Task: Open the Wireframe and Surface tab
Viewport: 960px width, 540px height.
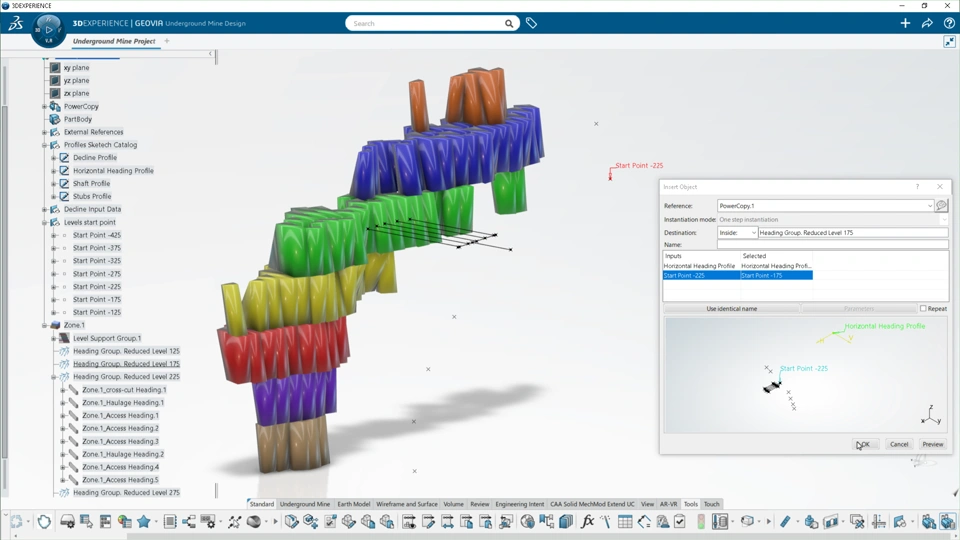Action: pyautogui.click(x=407, y=504)
